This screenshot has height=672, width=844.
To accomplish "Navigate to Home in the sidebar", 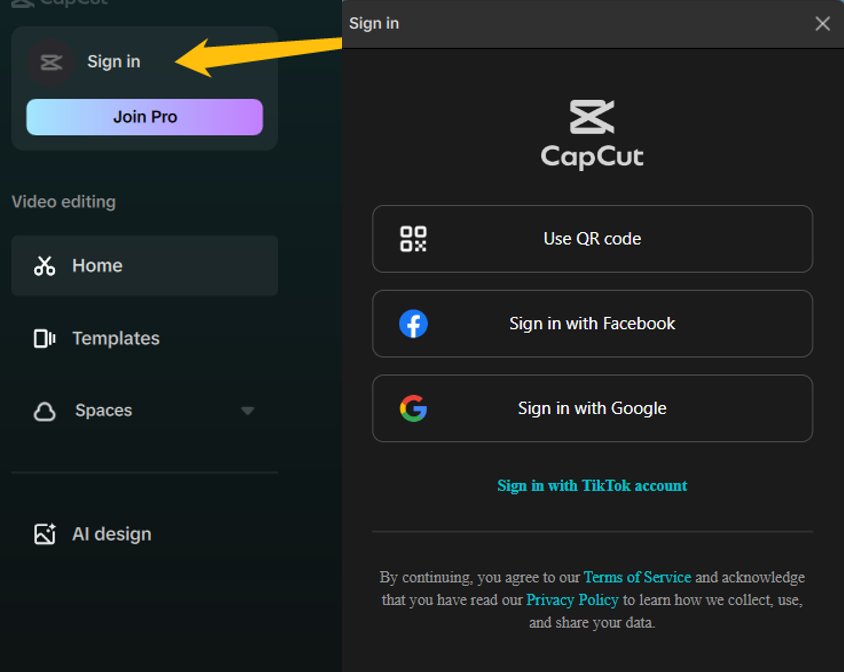I will pos(96,265).
